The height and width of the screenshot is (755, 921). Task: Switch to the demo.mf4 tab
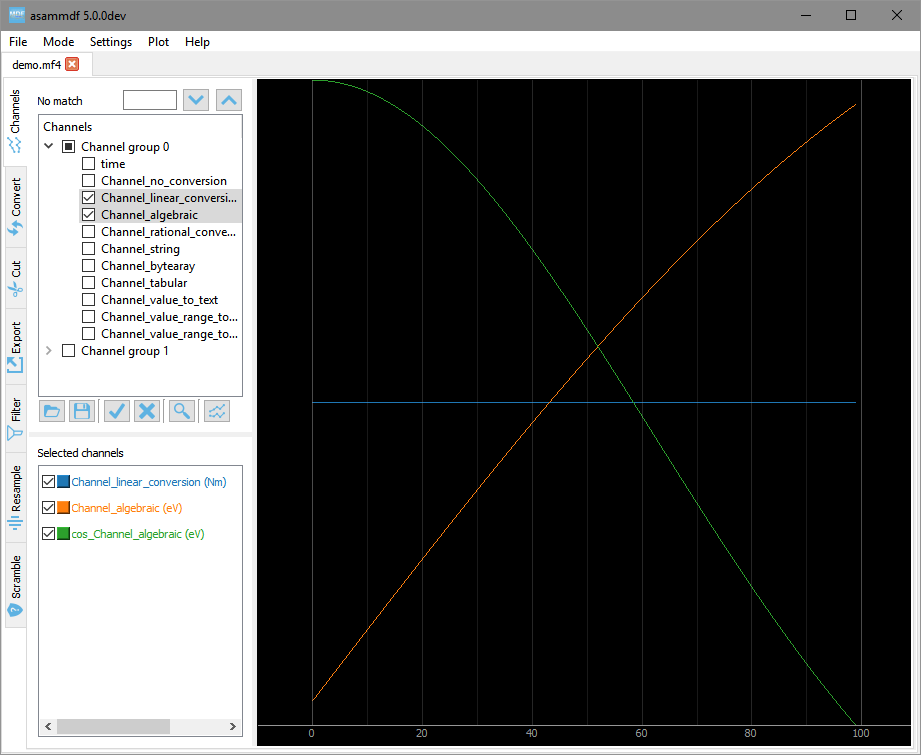(38, 62)
